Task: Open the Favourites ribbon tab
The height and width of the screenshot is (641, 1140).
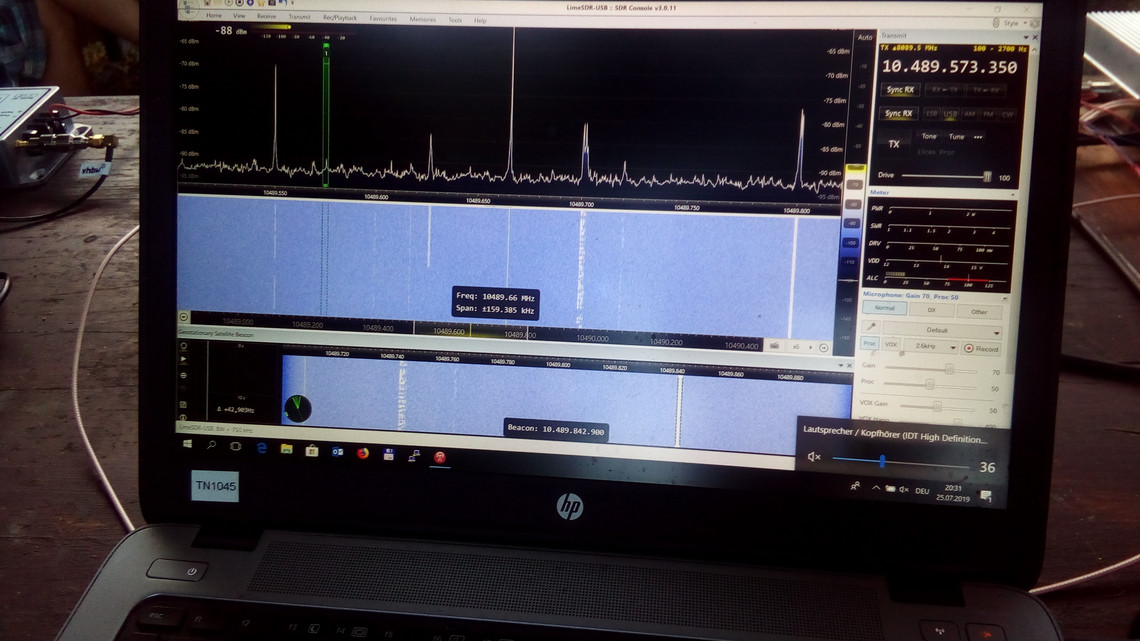Action: click(x=383, y=18)
